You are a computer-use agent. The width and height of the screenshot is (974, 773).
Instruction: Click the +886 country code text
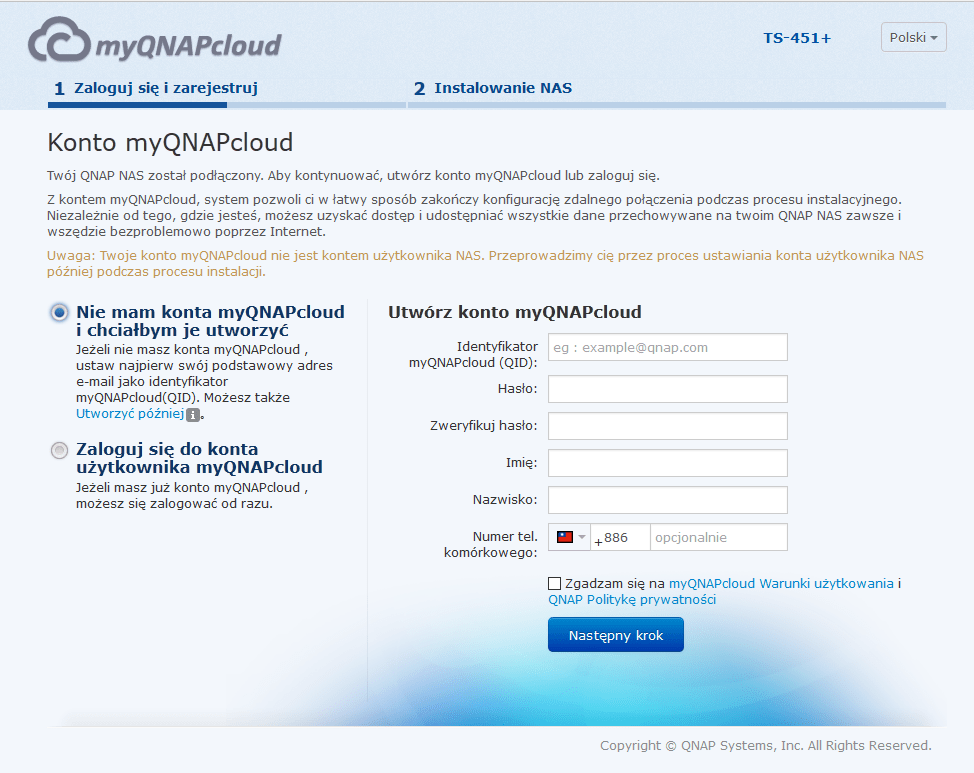pos(611,538)
